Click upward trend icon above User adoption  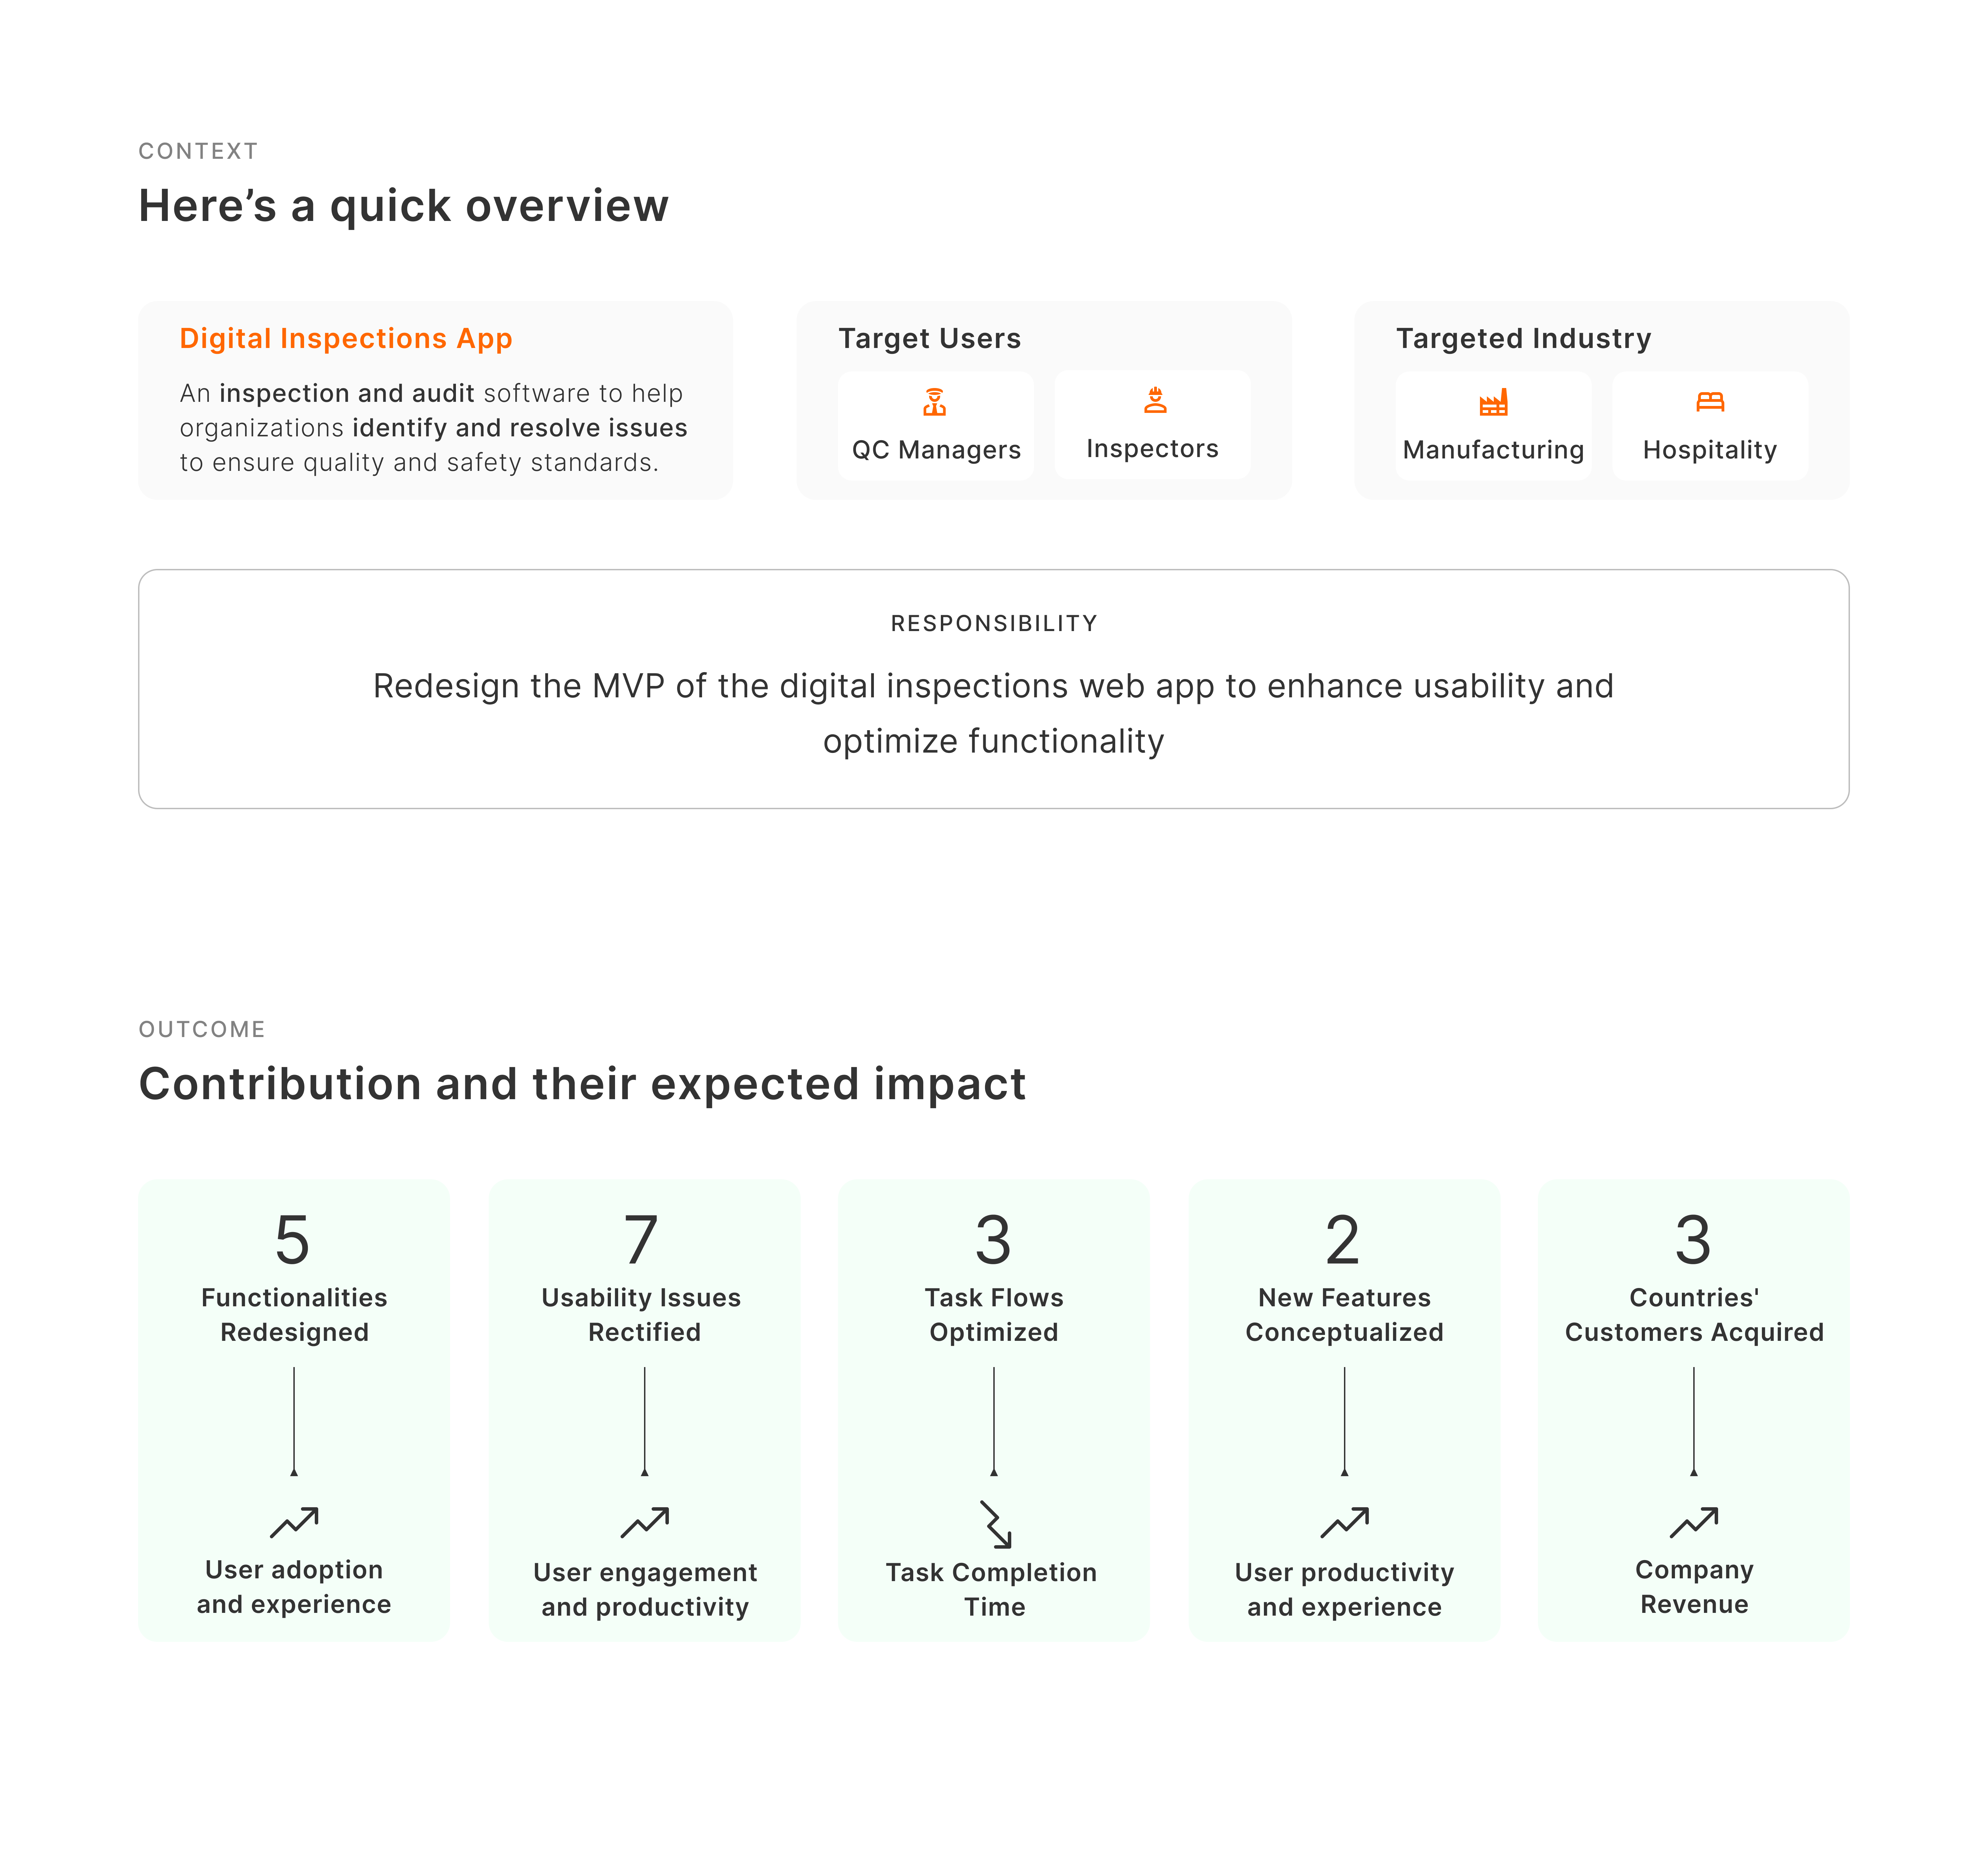pyautogui.click(x=294, y=1522)
